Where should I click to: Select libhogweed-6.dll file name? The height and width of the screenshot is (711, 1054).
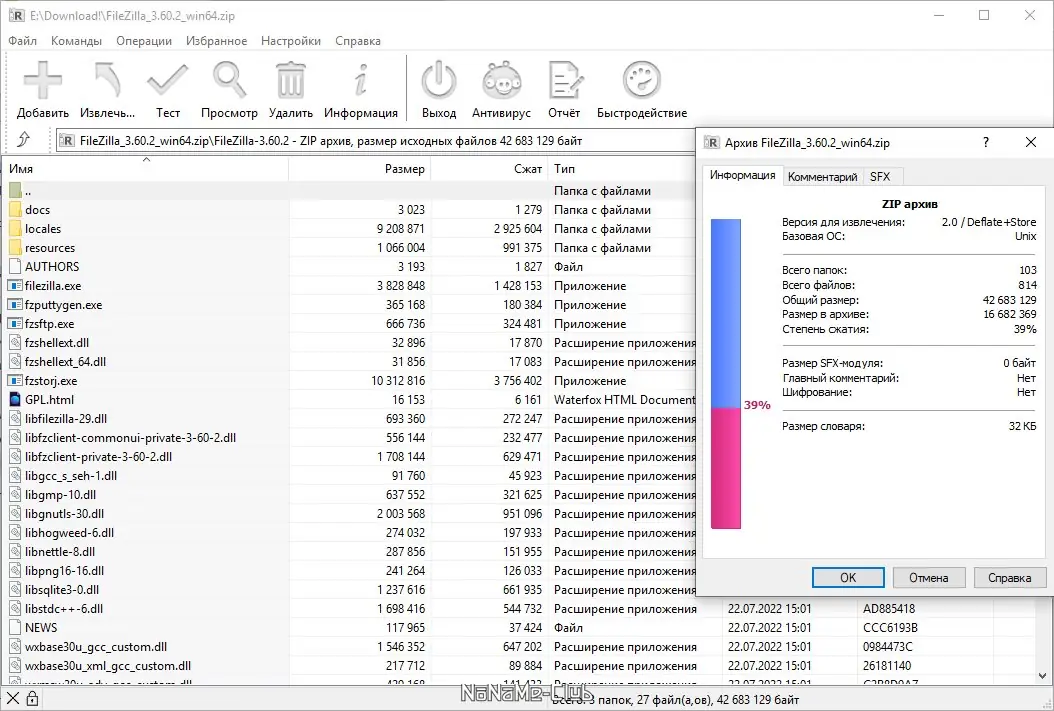point(69,533)
